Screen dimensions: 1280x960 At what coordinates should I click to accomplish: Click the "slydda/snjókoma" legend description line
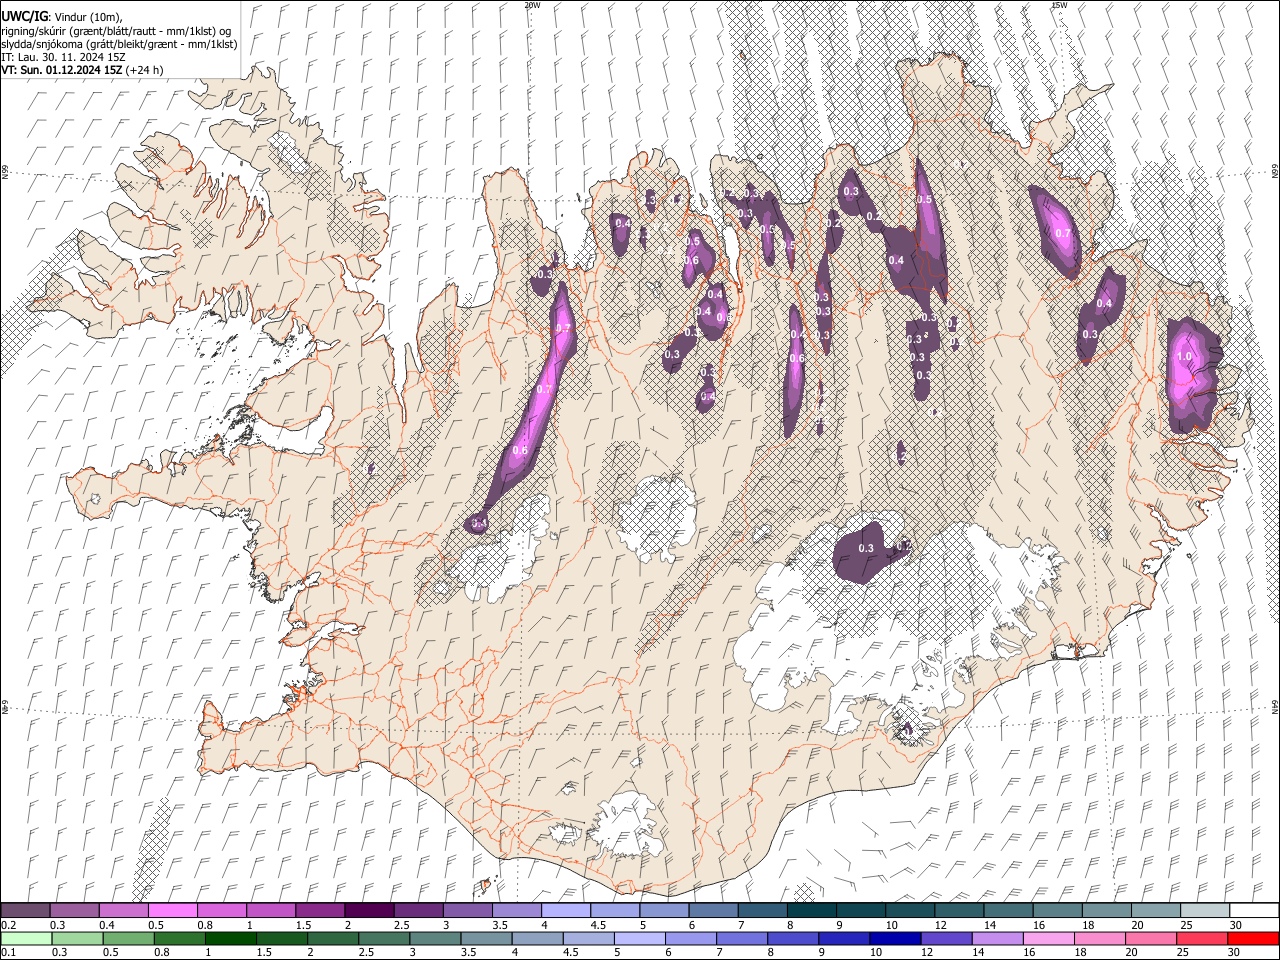coord(118,44)
